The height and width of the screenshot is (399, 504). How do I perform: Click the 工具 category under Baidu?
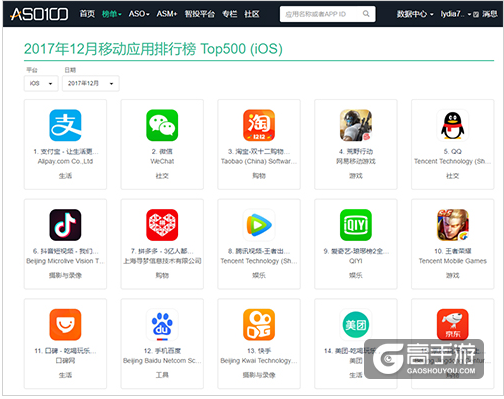162,375
